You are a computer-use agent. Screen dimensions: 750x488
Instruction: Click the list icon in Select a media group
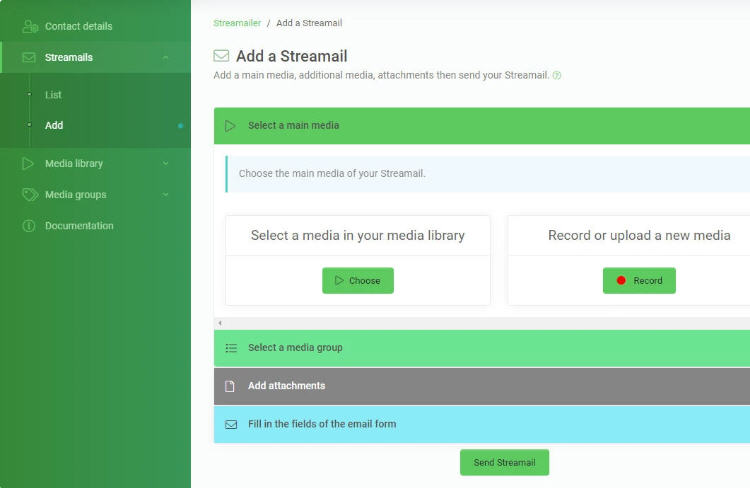click(x=231, y=348)
